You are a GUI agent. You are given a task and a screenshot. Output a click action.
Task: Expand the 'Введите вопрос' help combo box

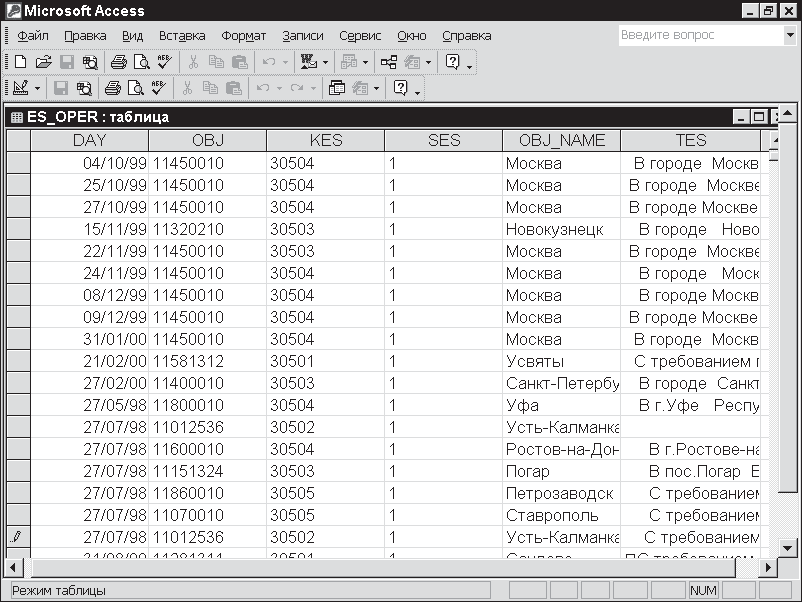pos(789,35)
